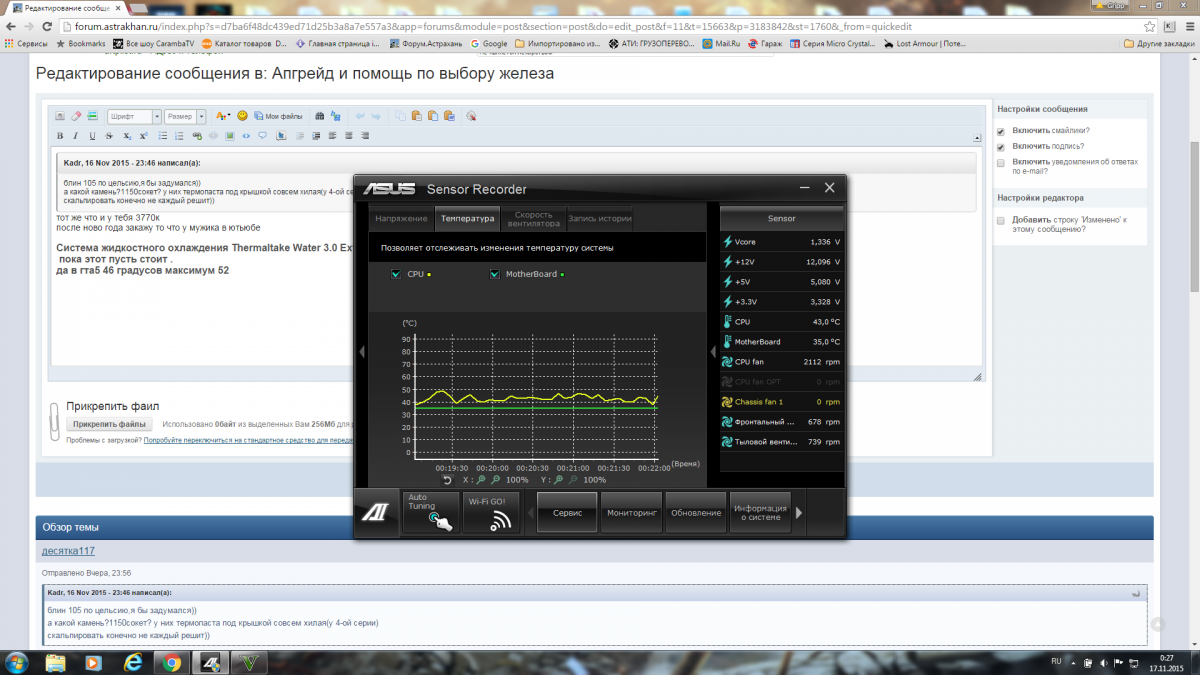Click the eraser remove-format icon
Screen dimensions: 1200x675
click(x=75, y=116)
